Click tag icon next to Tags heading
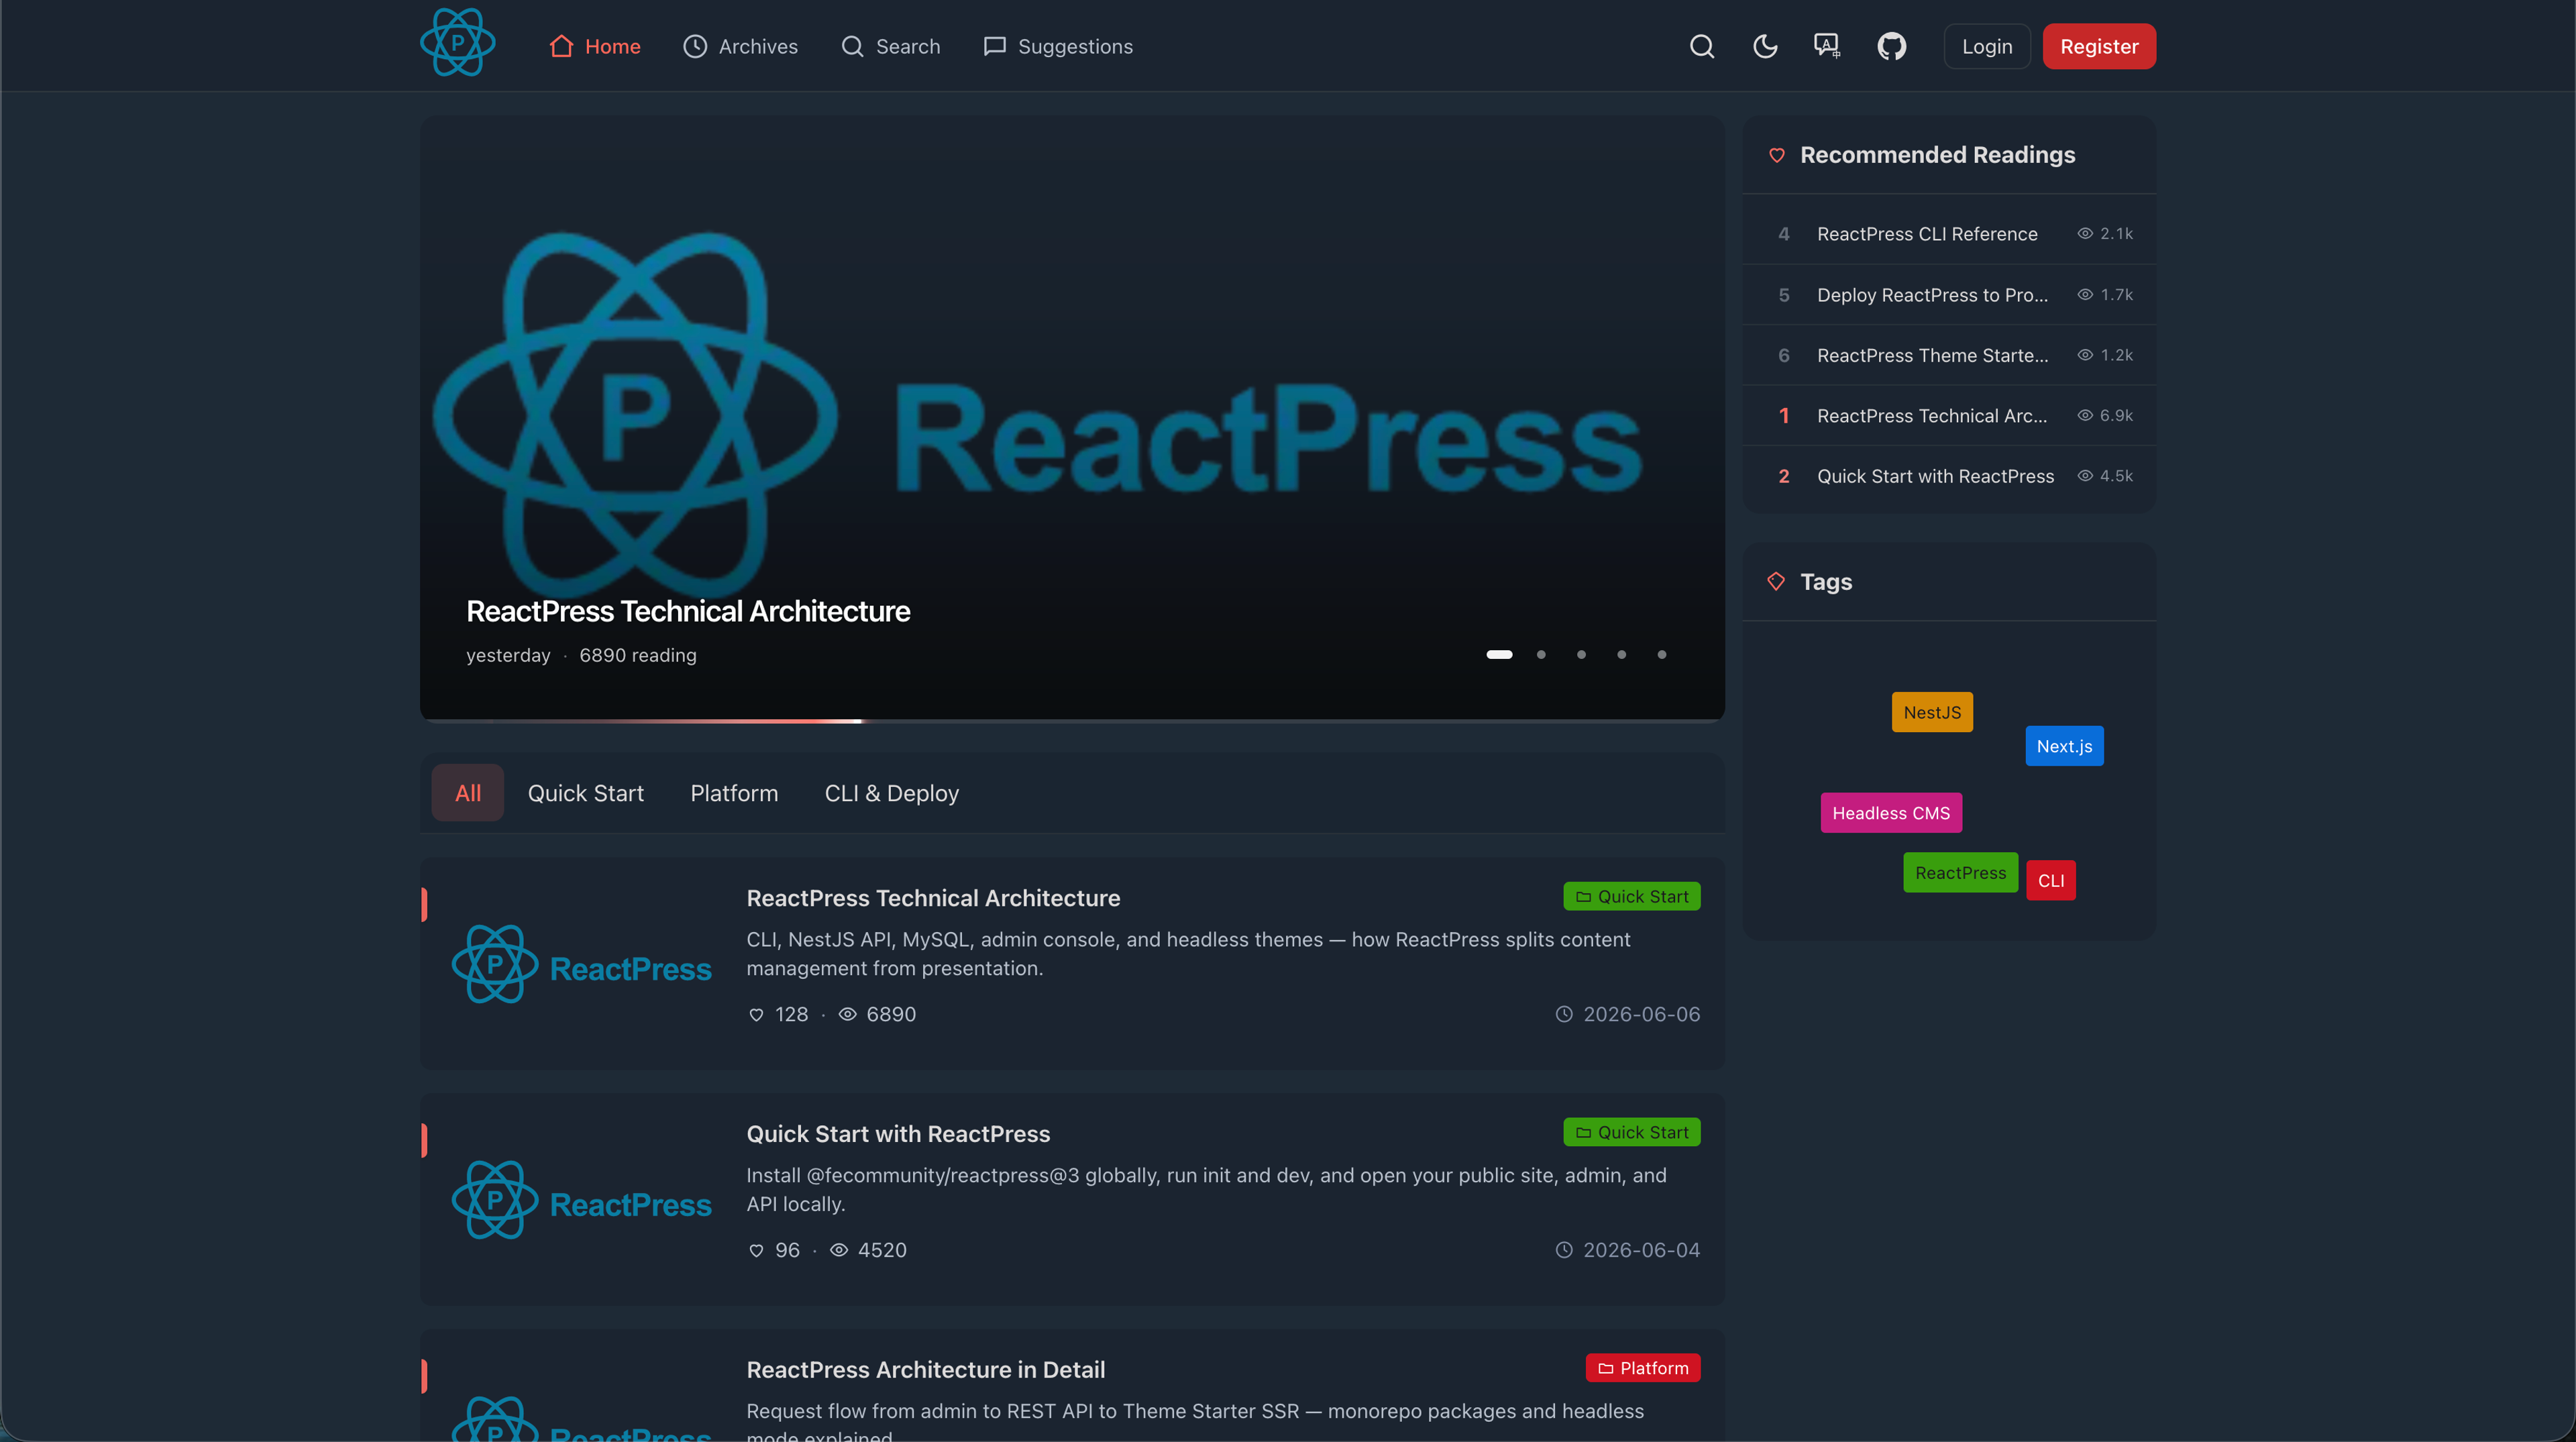 tap(1776, 582)
